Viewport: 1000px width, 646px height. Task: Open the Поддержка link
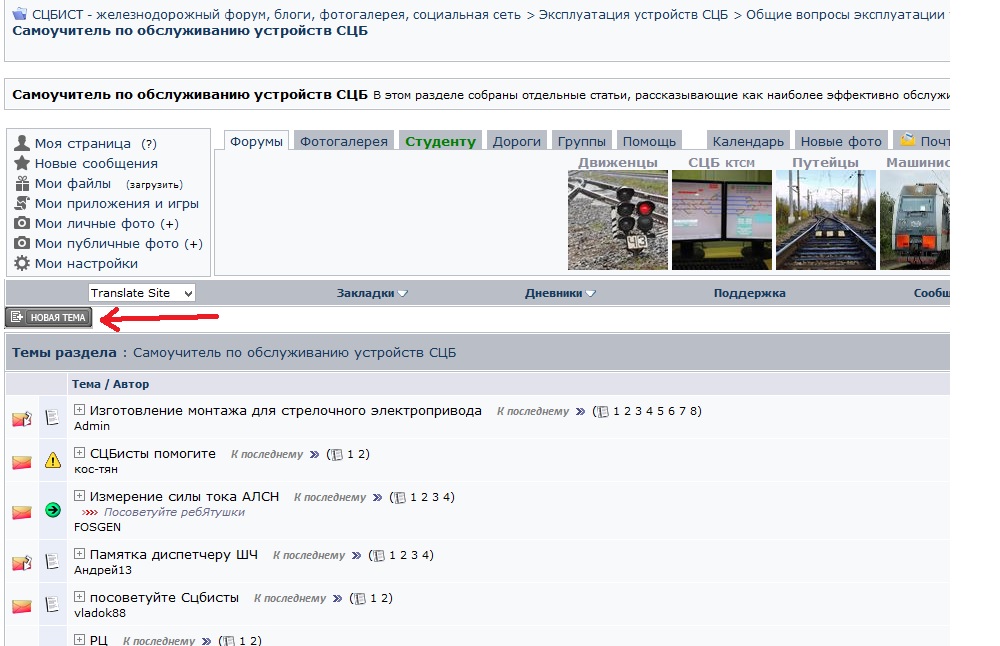coord(749,293)
